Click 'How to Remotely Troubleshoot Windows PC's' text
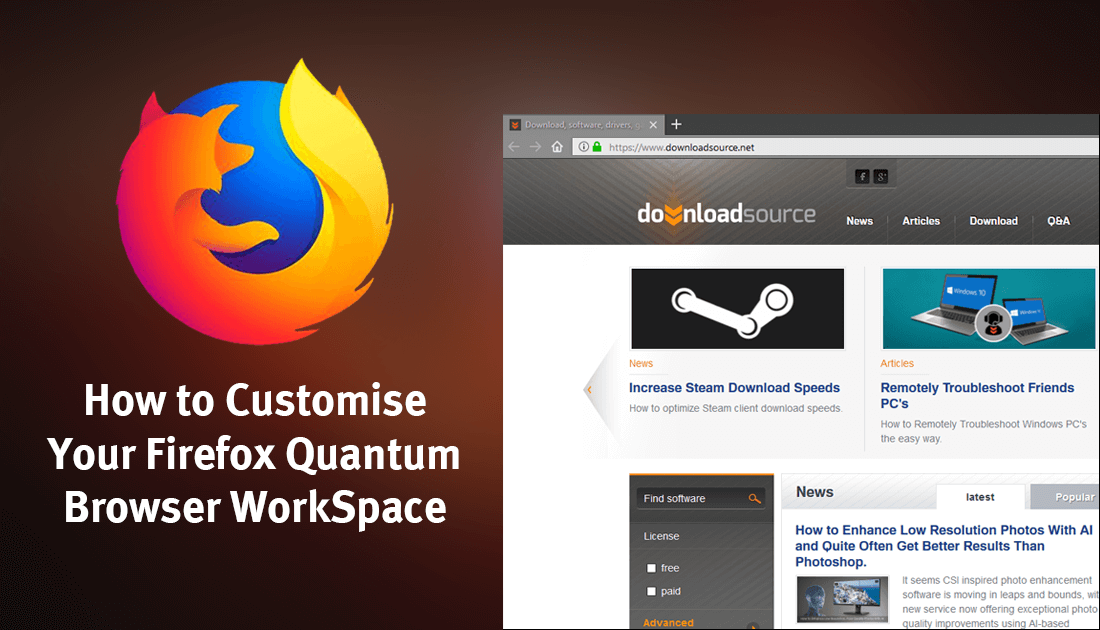This screenshot has height=630, width=1100. tap(984, 424)
